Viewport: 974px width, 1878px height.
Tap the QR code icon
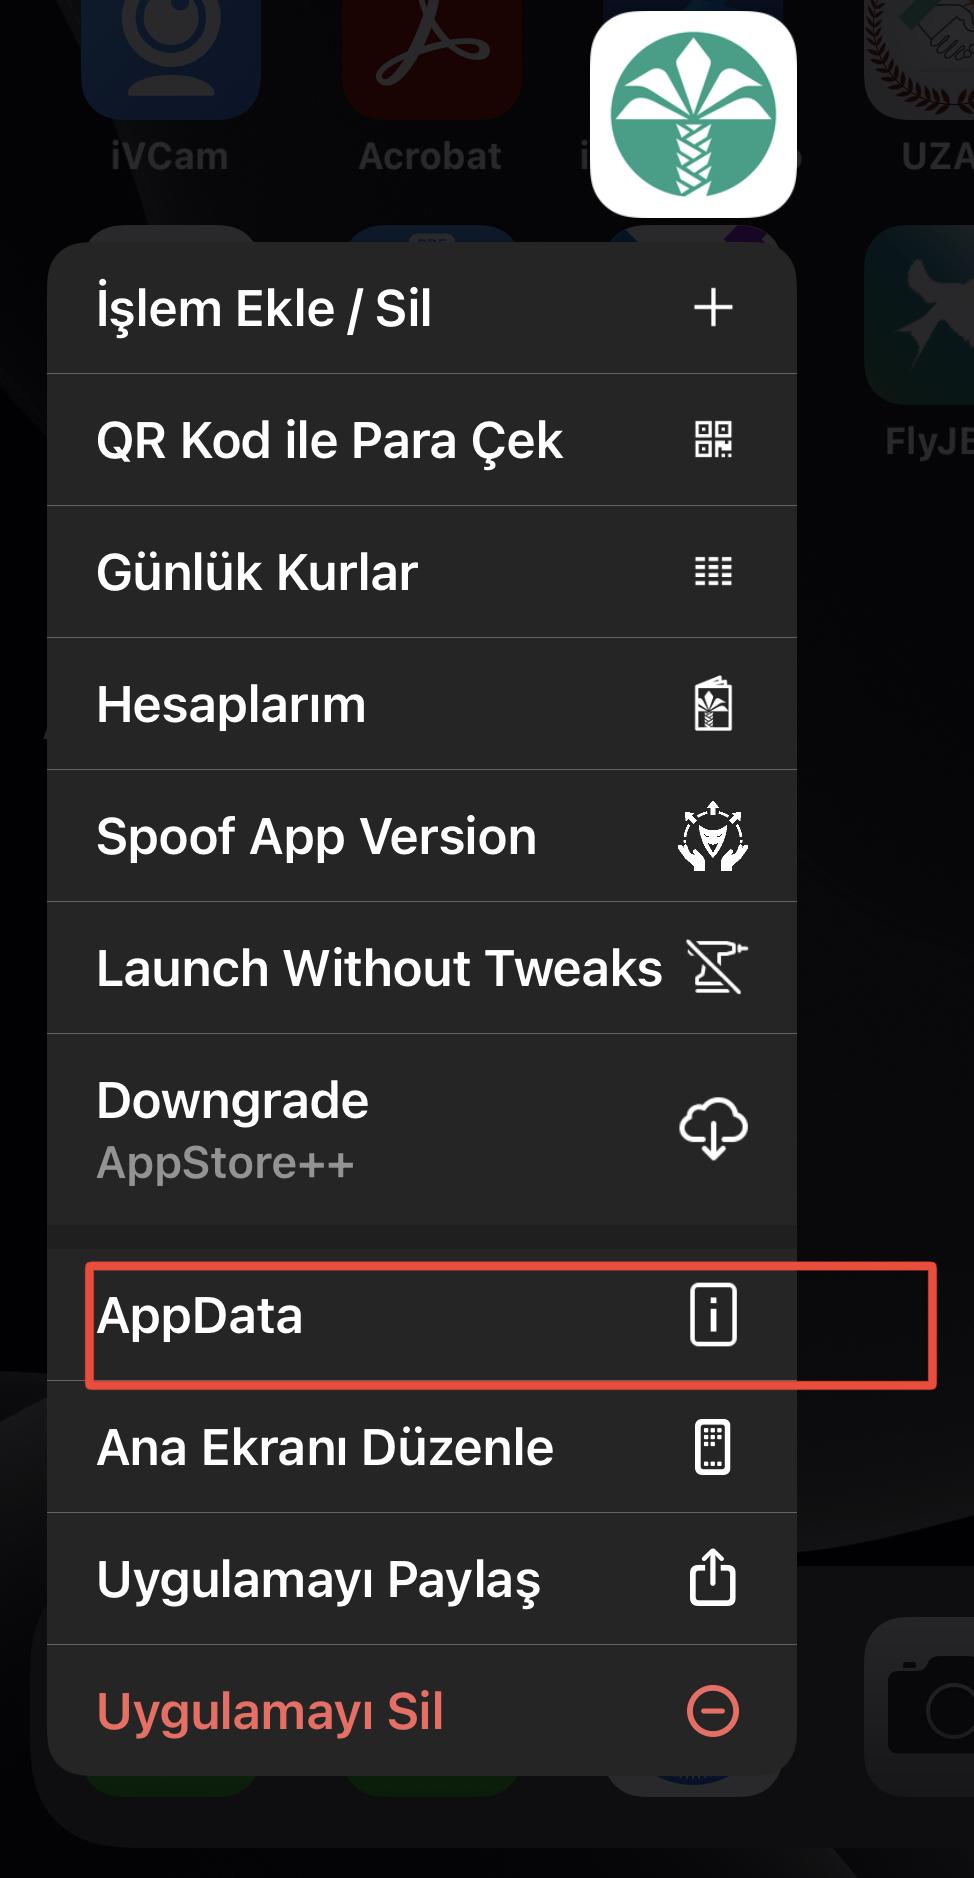pos(713,440)
